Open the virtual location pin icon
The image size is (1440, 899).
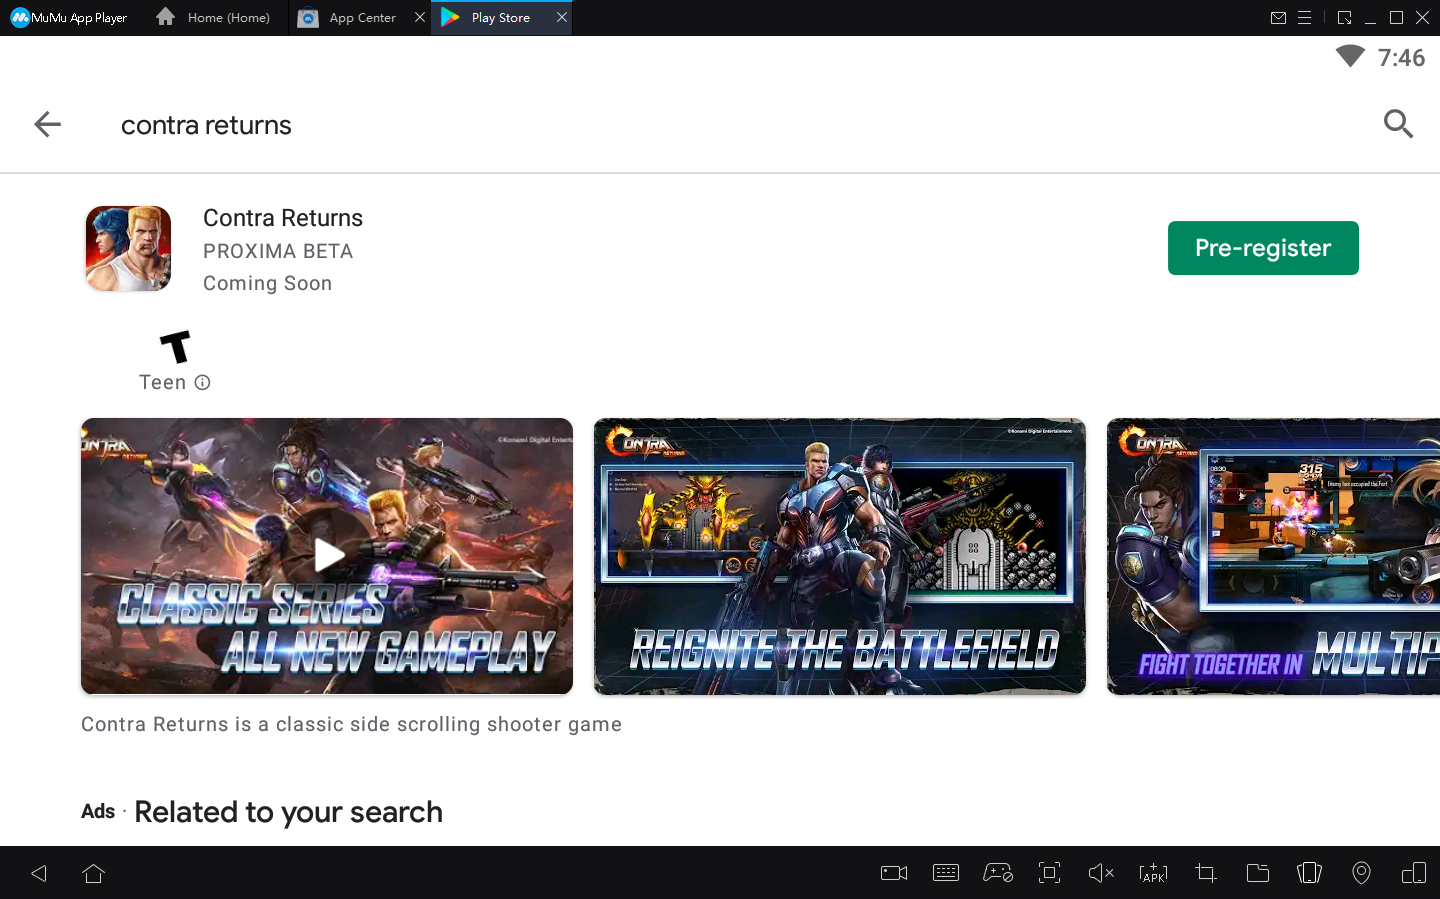(1361, 873)
